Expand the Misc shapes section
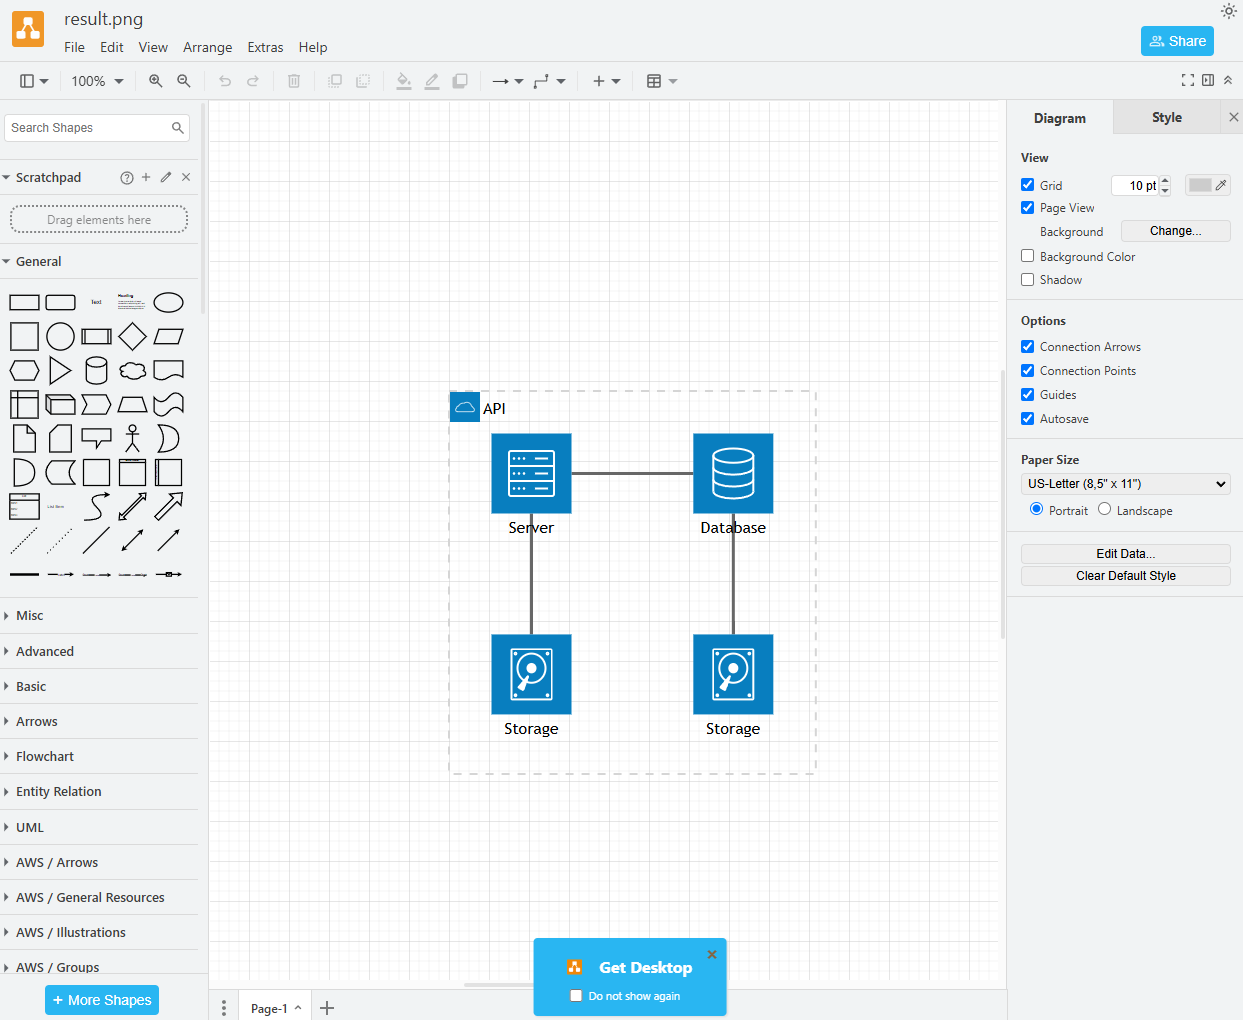This screenshot has height=1020, width=1243. coord(99,616)
